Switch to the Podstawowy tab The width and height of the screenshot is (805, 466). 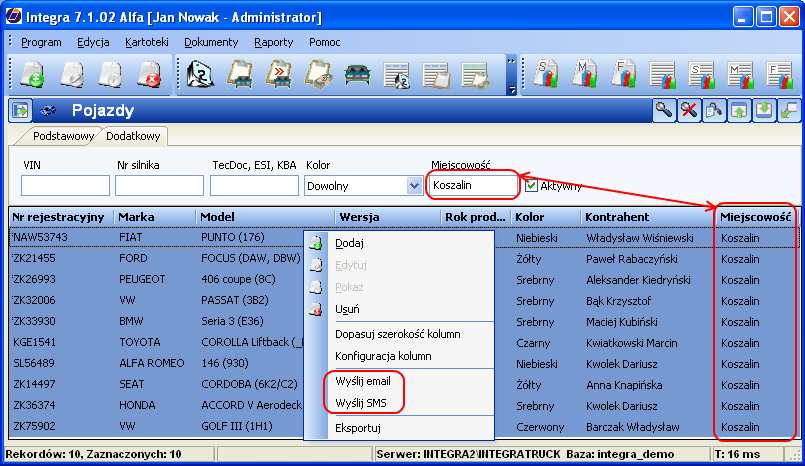point(63,136)
